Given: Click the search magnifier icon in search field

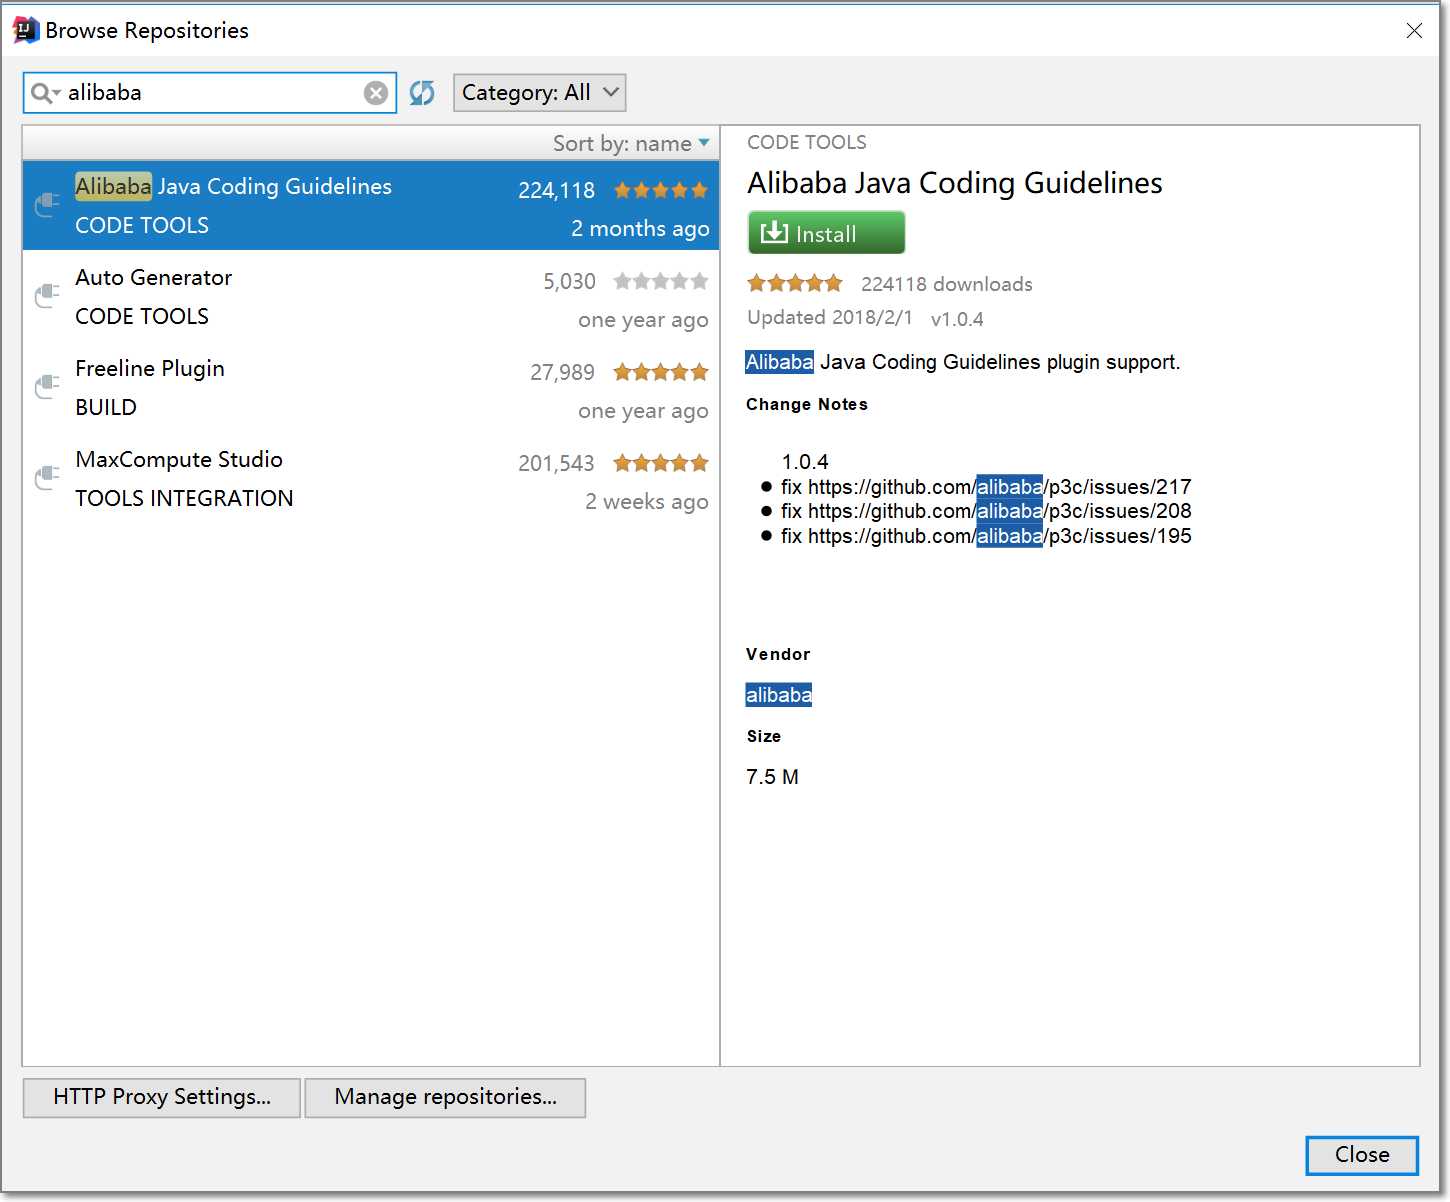Looking at the screenshot, I should pos(44,93).
